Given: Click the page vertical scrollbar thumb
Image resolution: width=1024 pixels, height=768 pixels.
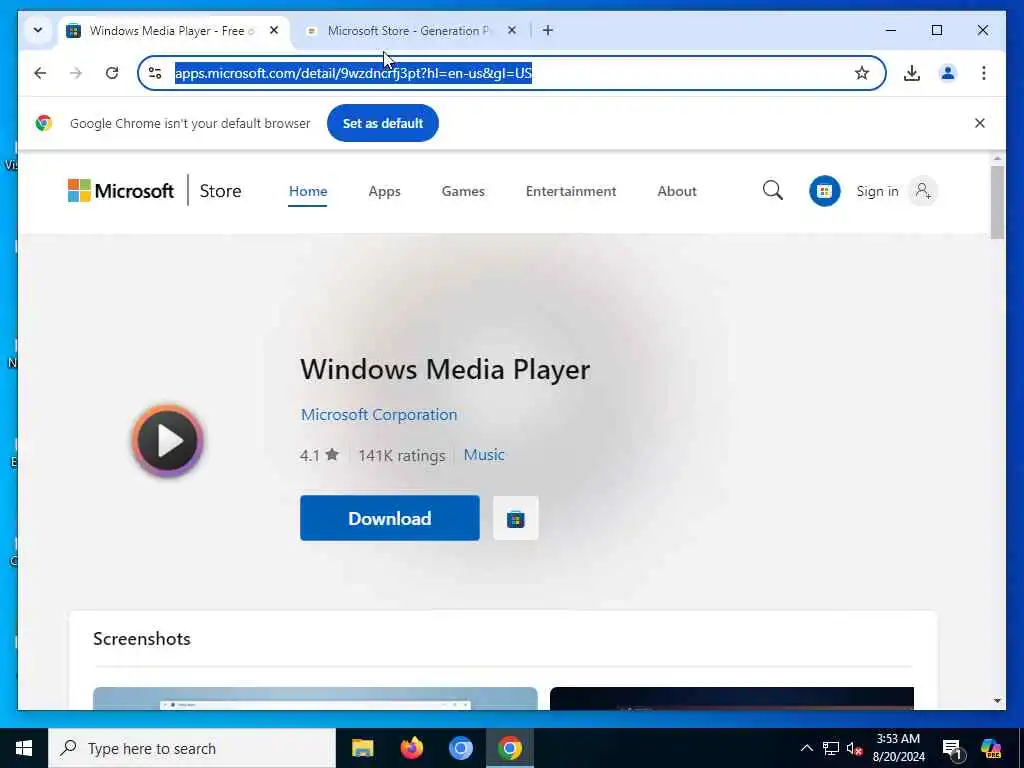Looking at the screenshot, I should 997,202.
